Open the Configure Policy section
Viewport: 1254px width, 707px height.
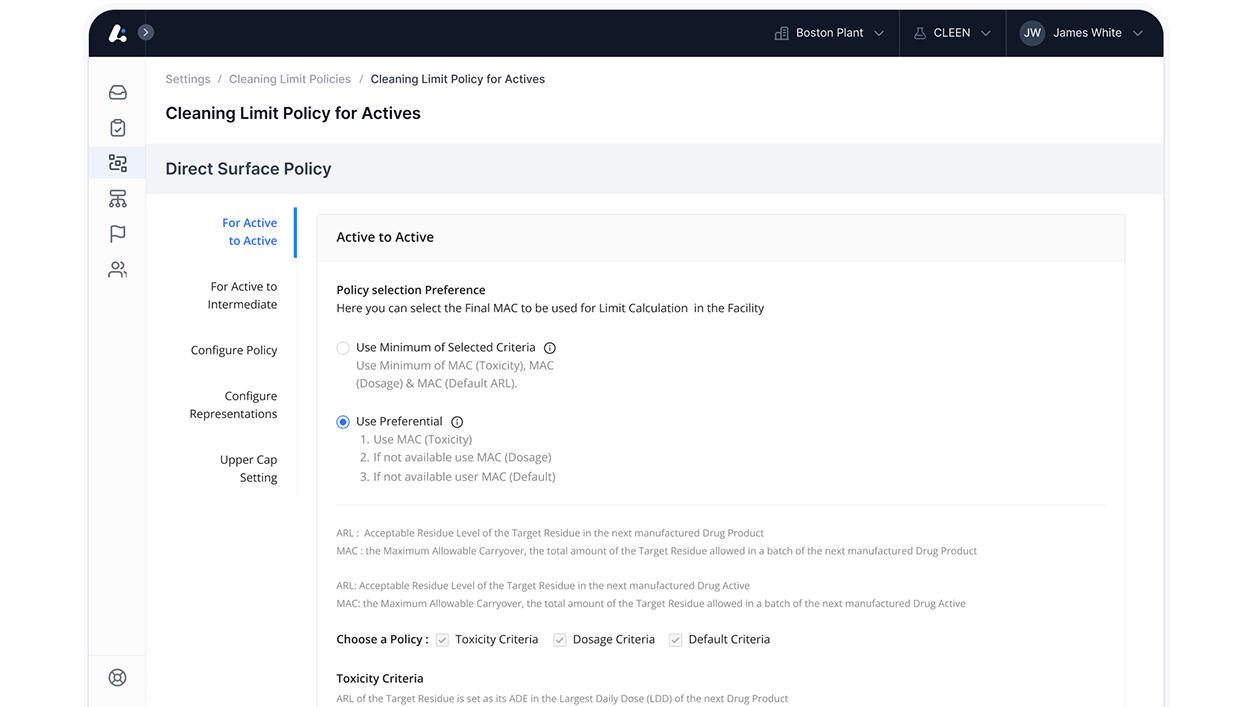[x=234, y=350]
